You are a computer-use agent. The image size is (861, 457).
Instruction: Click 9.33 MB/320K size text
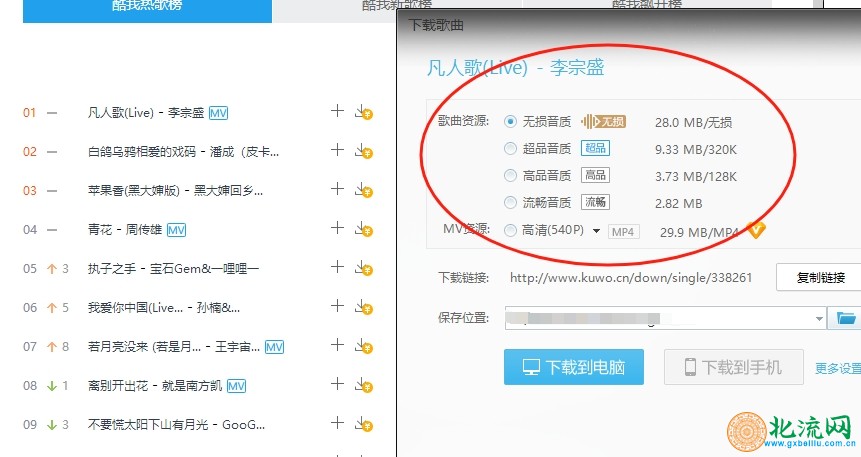coord(696,149)
